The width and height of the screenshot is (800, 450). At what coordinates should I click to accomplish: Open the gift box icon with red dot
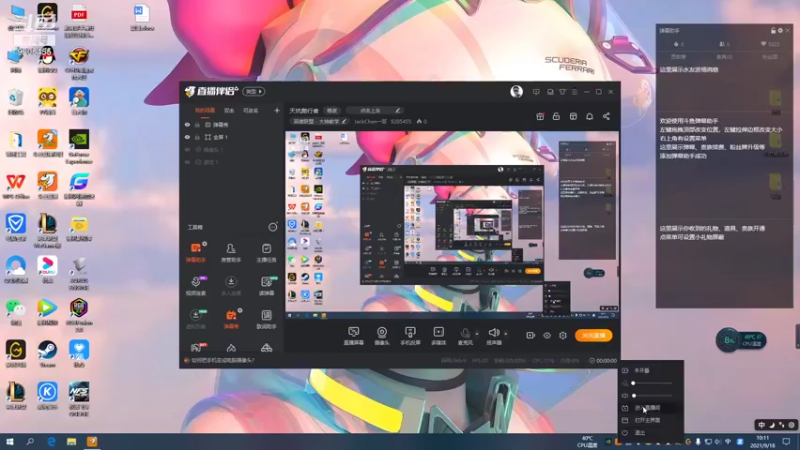tap(540, 116)
